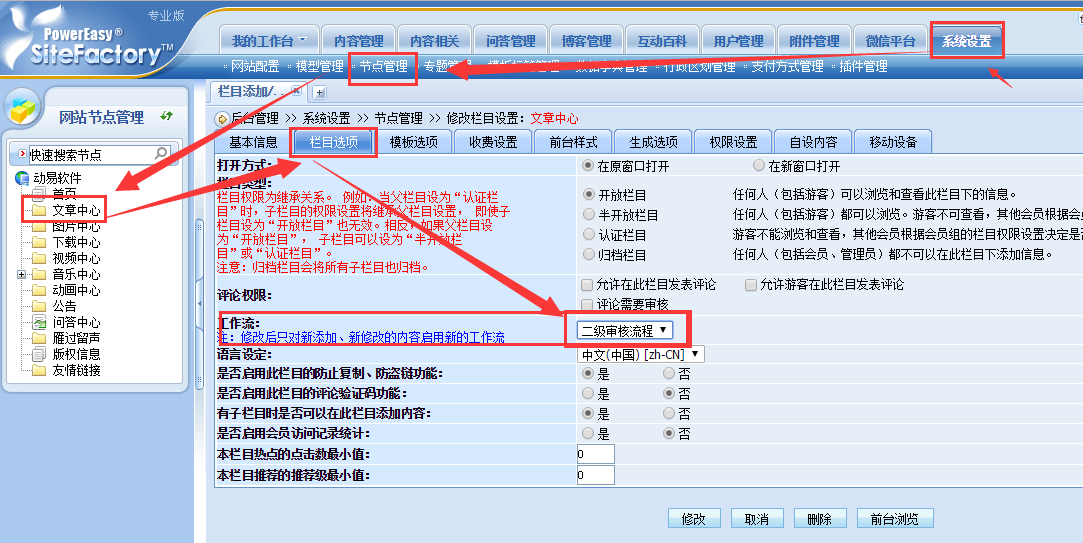This screenshot has height=543, width=1083.
Task: Open the 我的工作台 dropdown menu
Action: click(269, 41)
